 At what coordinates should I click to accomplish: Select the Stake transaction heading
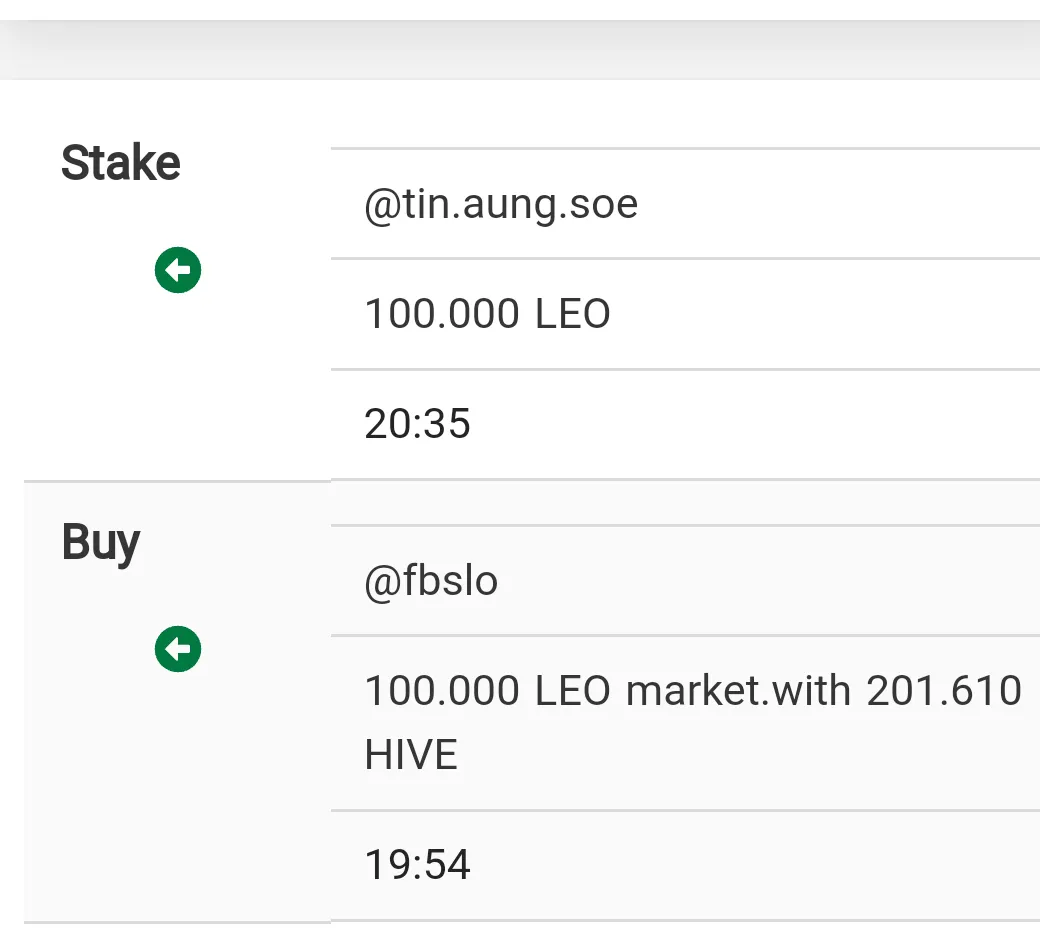click(121, 163)
